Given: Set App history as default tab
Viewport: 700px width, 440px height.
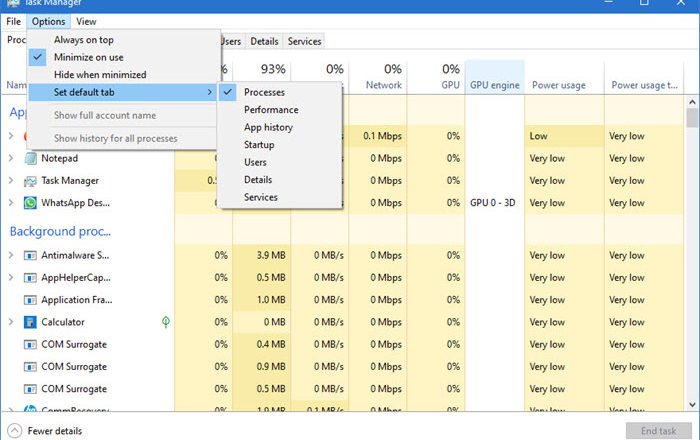Looking at the screenshot, I should 280,127.
